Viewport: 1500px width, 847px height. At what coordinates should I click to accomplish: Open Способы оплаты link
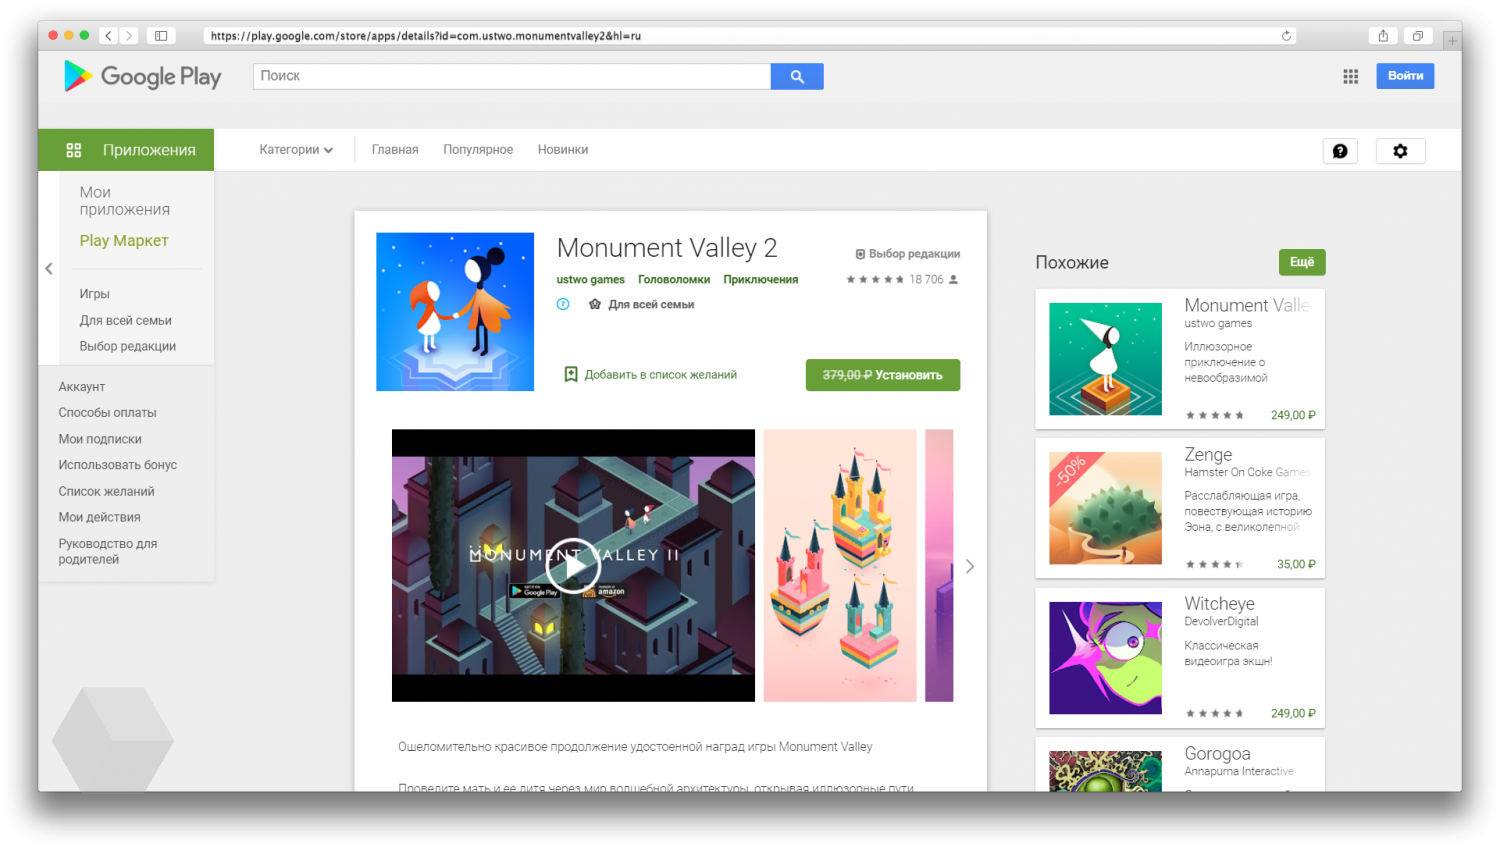pyautogui.click(x=107, y=413)
